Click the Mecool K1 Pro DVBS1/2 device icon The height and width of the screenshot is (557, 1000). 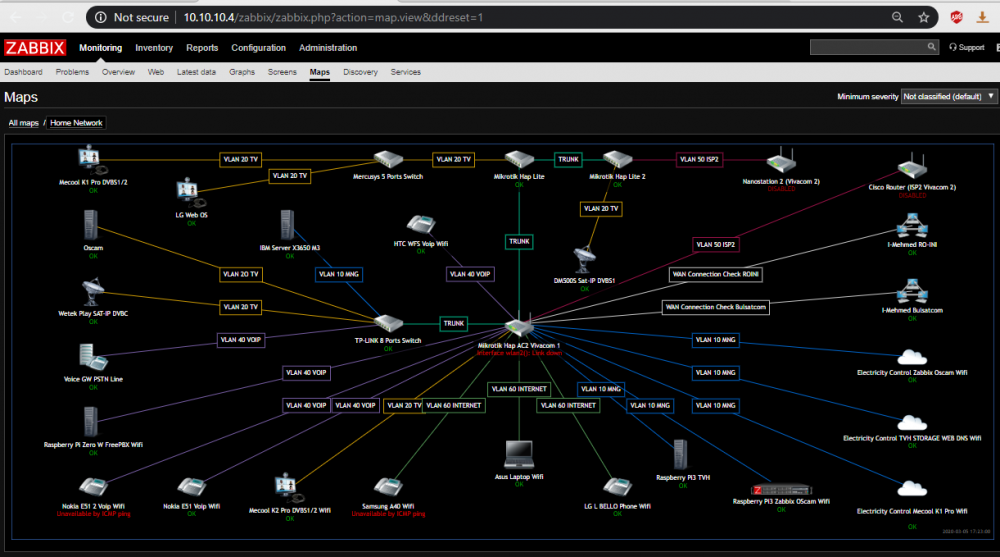(92, 160)
